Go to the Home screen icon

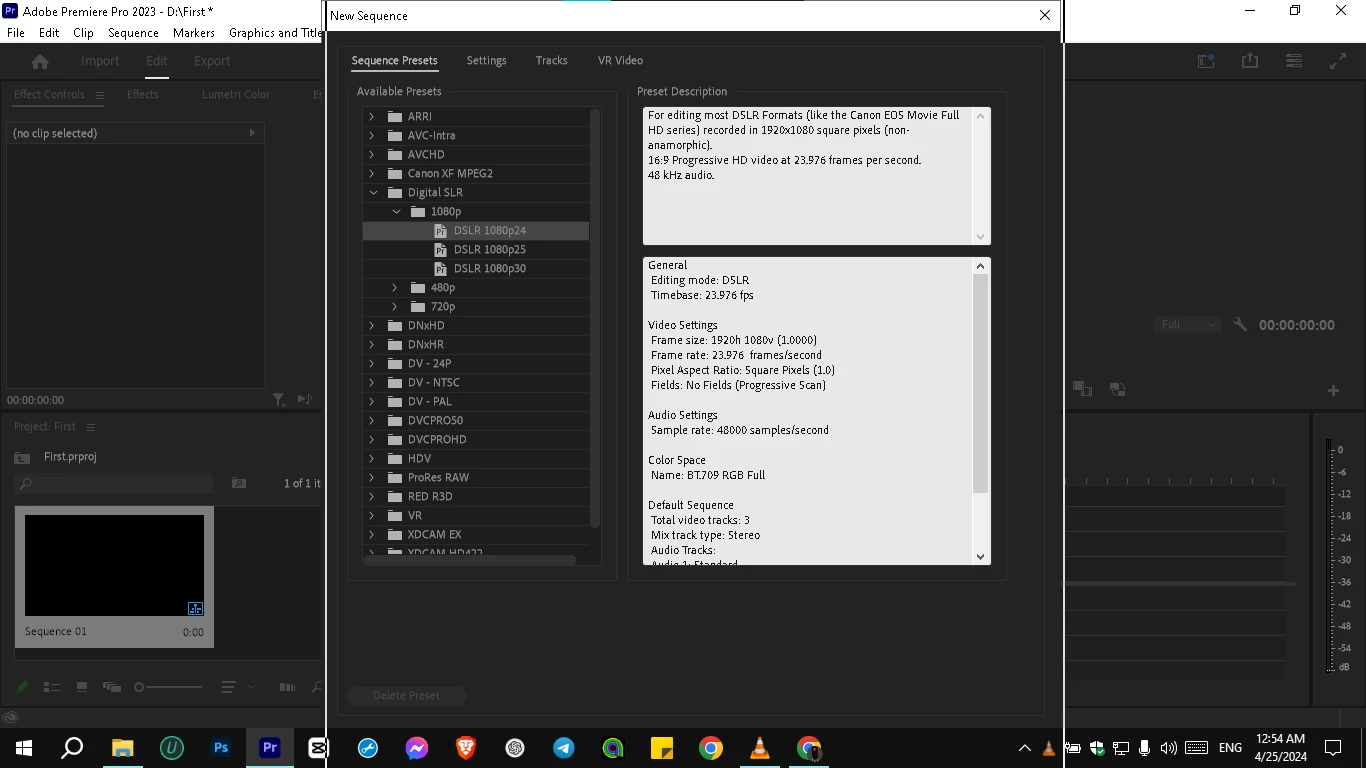coord(40,61)
